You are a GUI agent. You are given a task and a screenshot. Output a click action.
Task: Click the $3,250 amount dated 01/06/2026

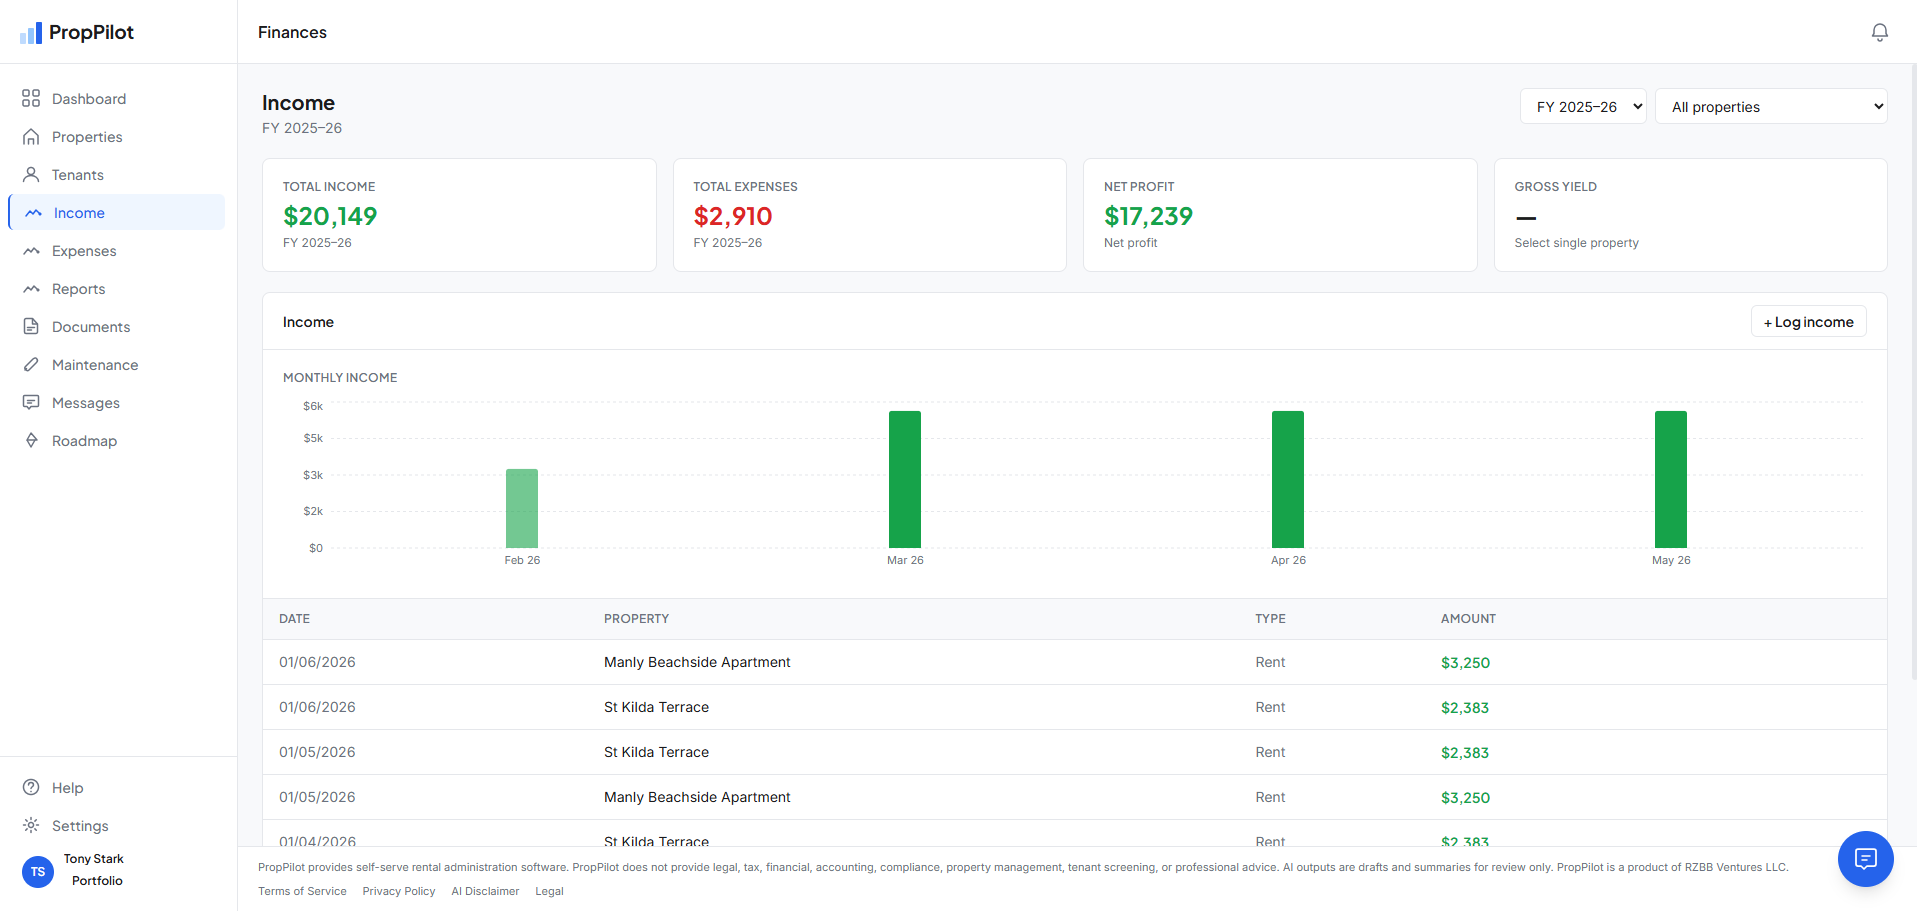pos(1465,663)
